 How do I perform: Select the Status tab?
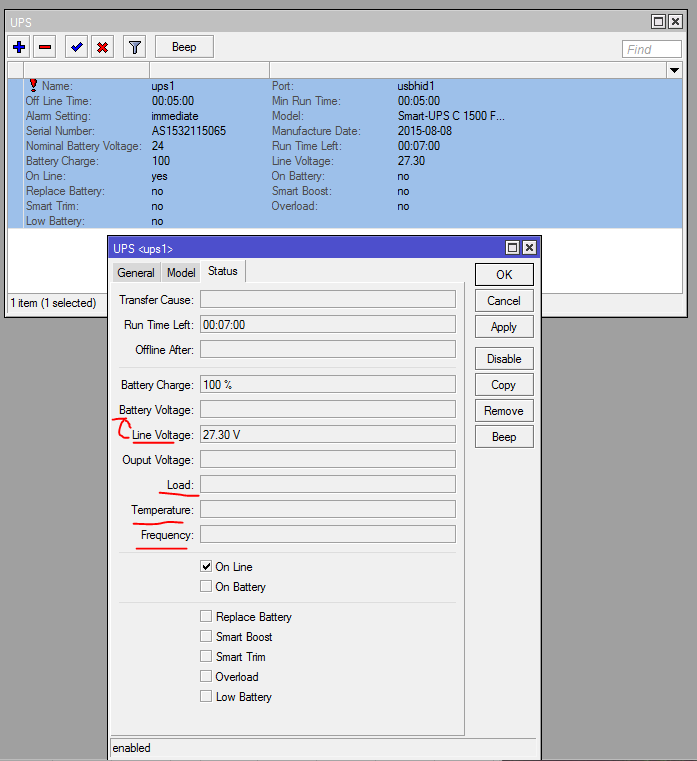(223, 271)
